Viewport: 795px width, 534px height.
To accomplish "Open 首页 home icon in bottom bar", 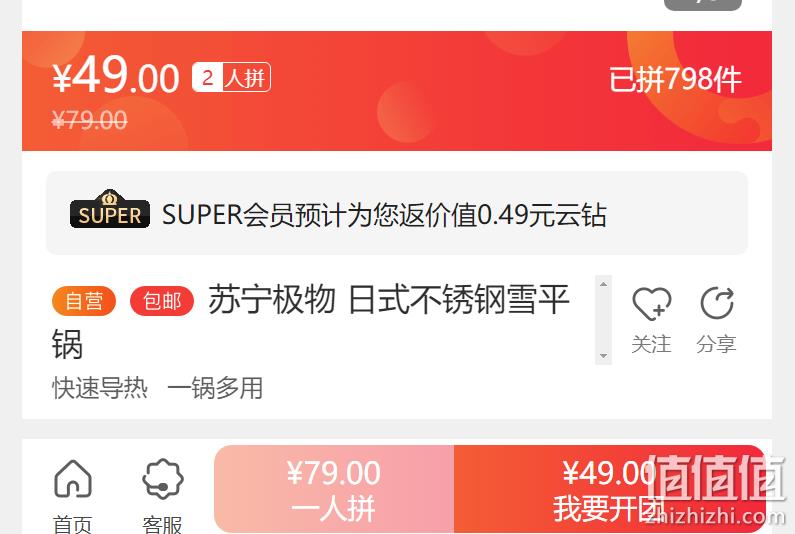I will point(73,479).
